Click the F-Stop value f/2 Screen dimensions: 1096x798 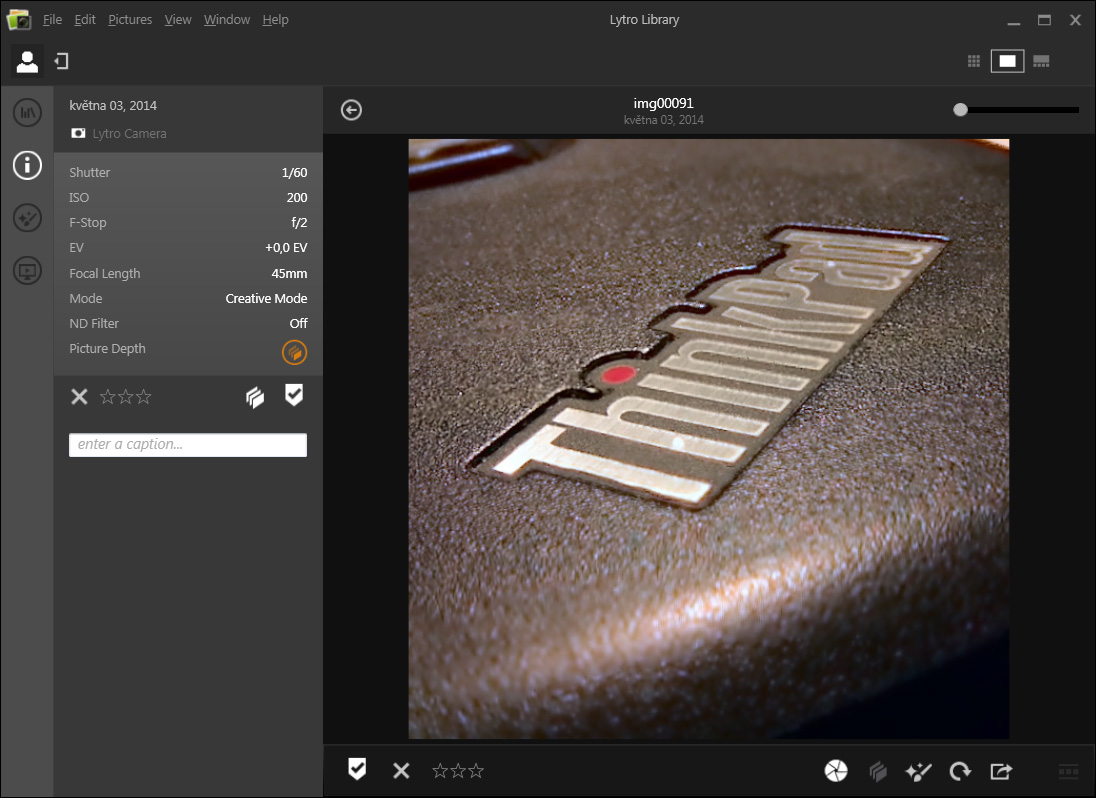[299, 223]
